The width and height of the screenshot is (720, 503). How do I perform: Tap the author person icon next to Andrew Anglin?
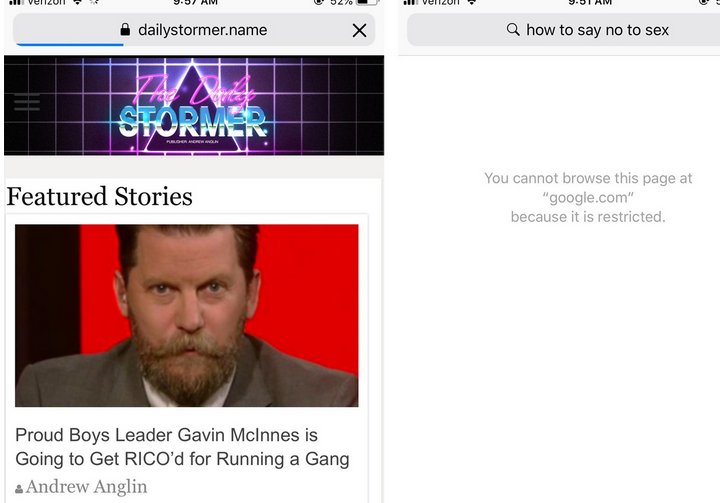pyautogui.click(x=19, y=489)
